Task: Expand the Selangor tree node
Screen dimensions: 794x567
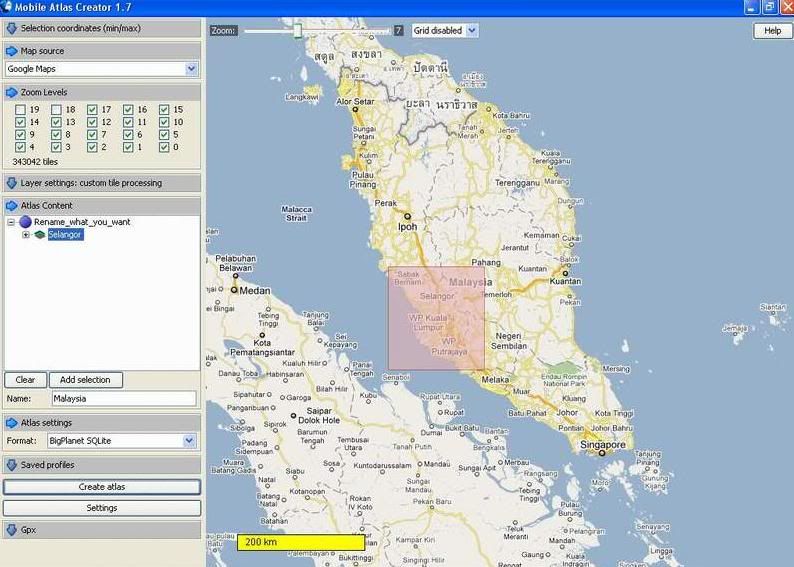Action: 26,235
